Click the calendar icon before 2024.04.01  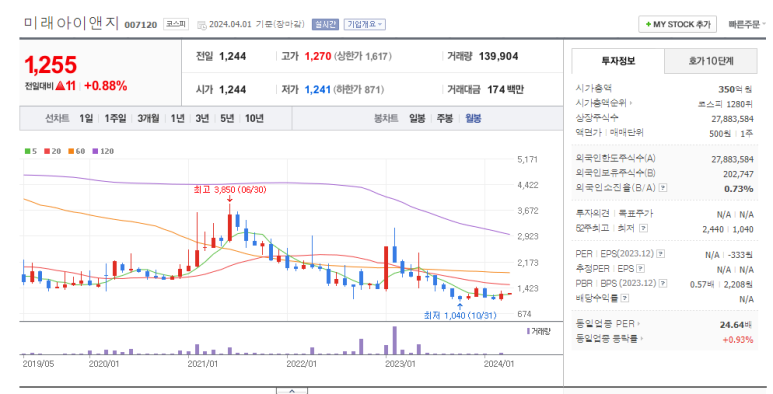202,25
